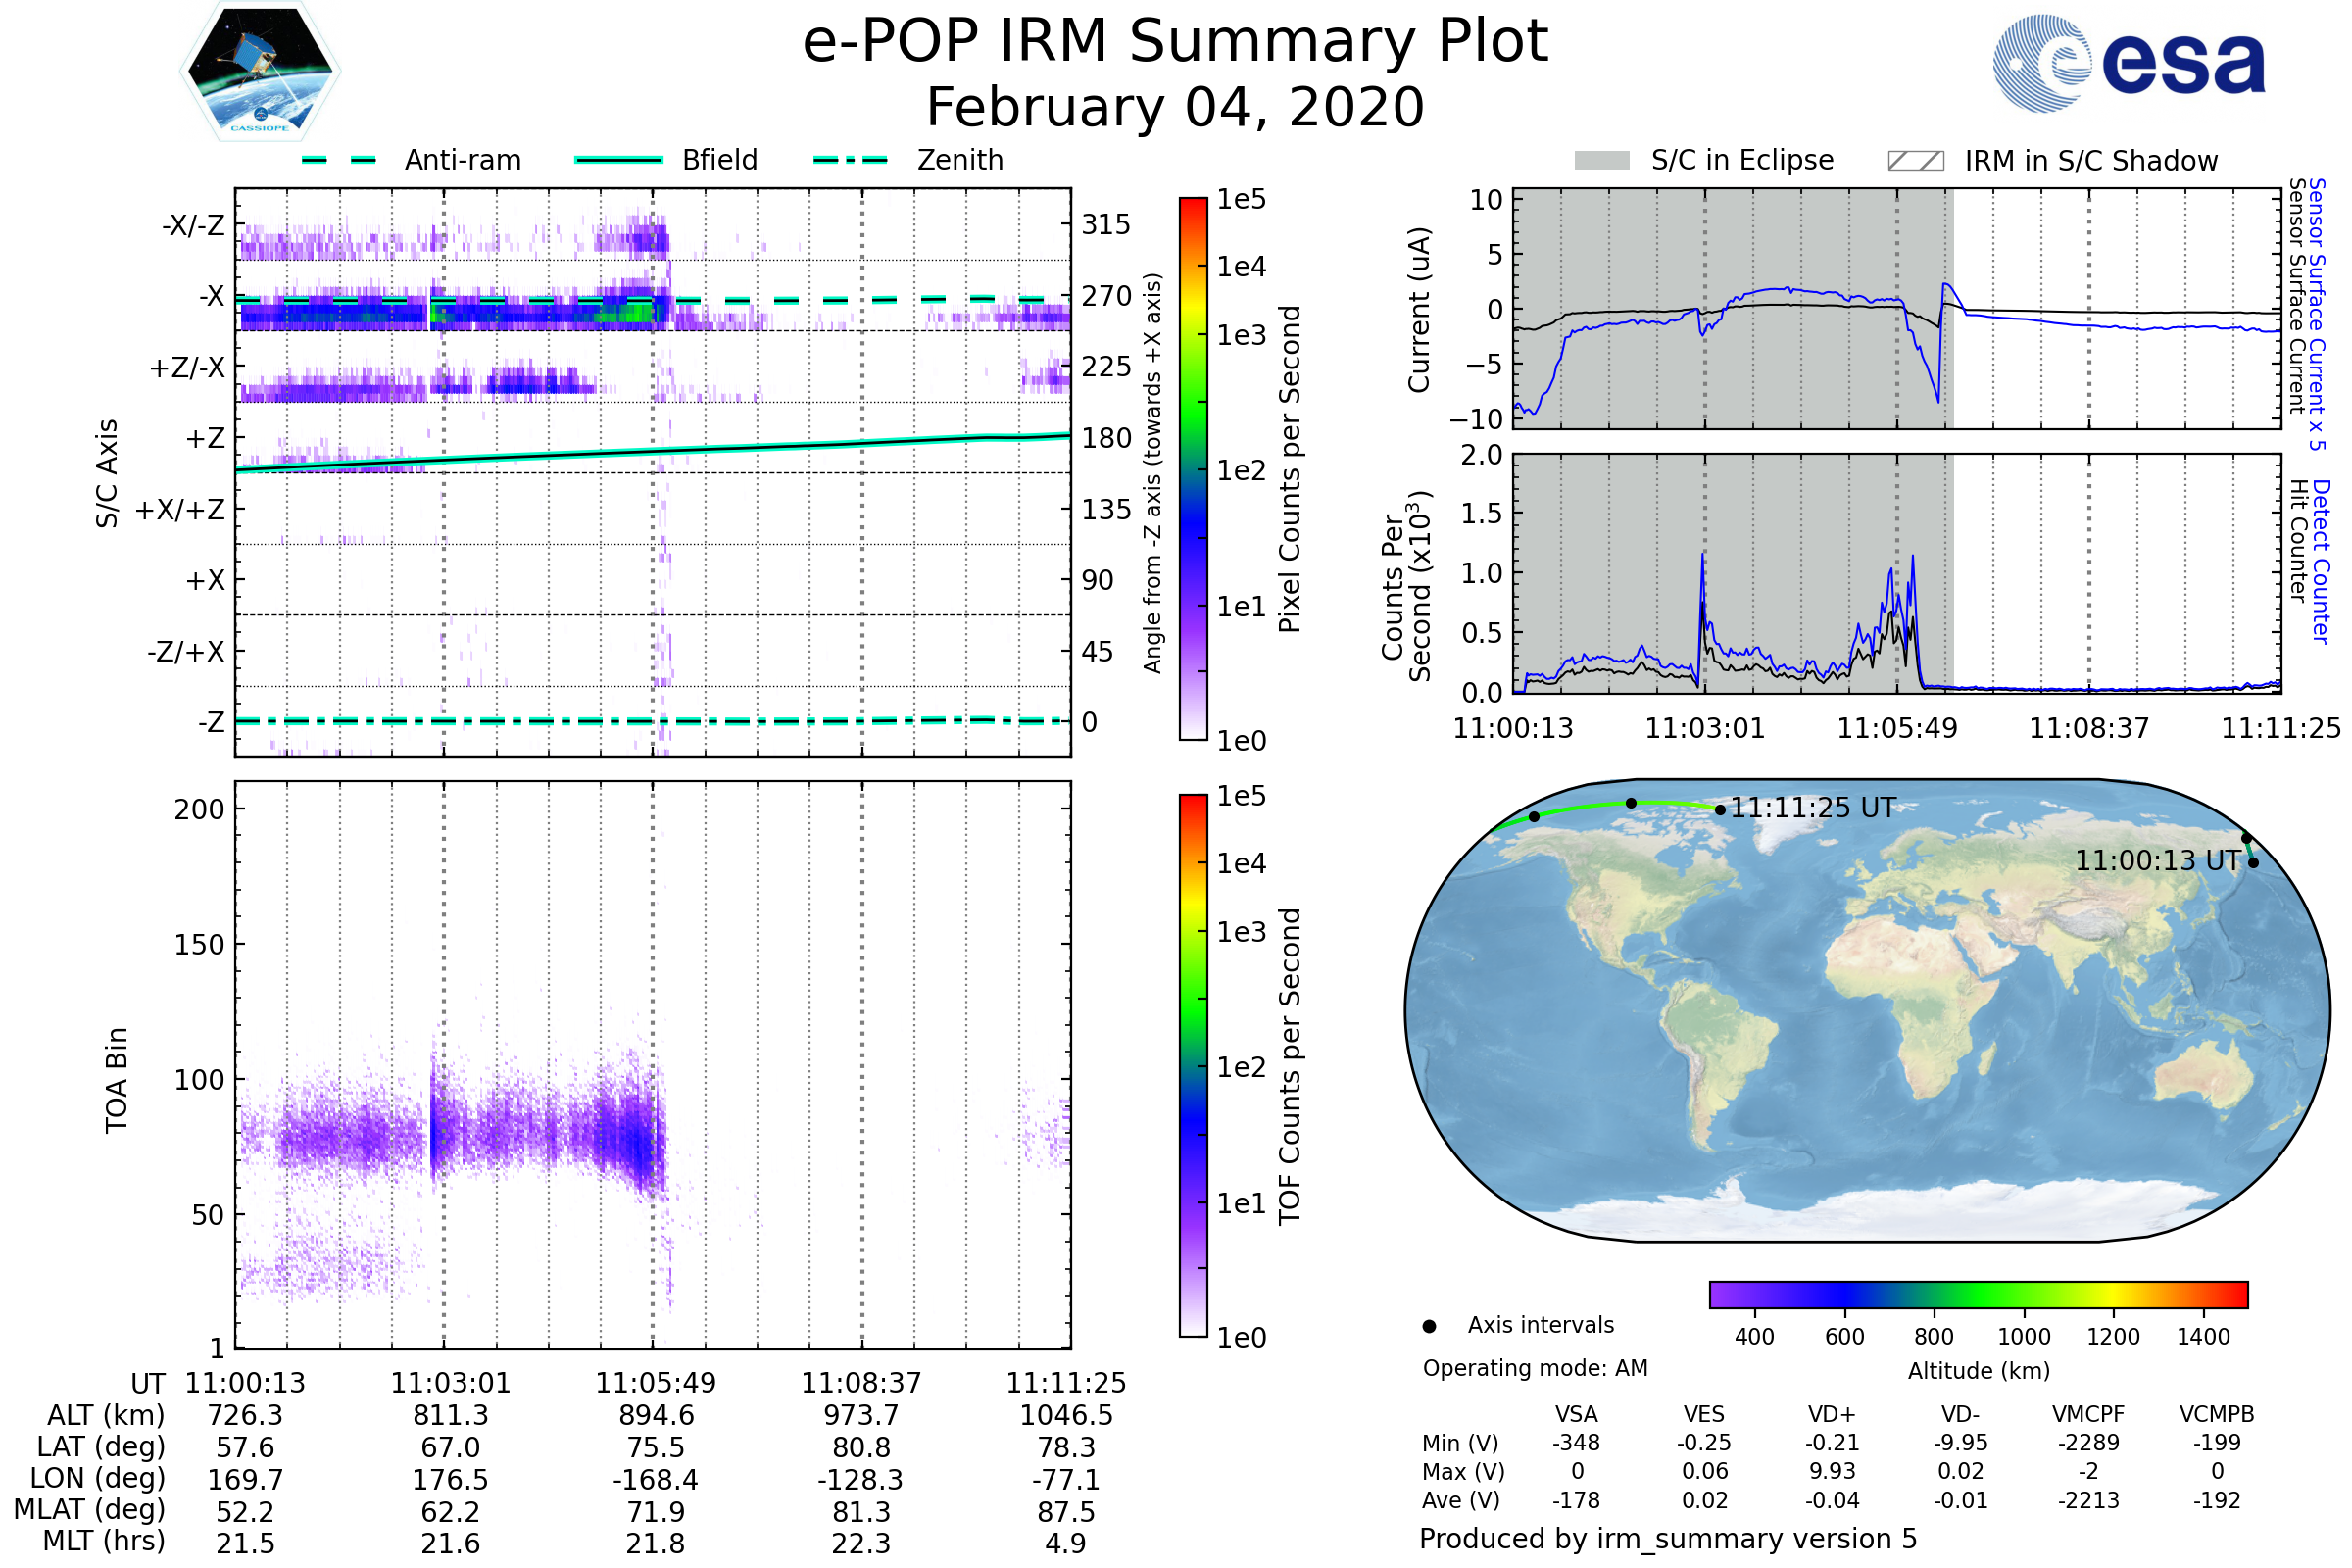Click the IRM in S/C Shadow hatched legend patch
The width and height of the screenshot is (2352, 1568).
1915,161
